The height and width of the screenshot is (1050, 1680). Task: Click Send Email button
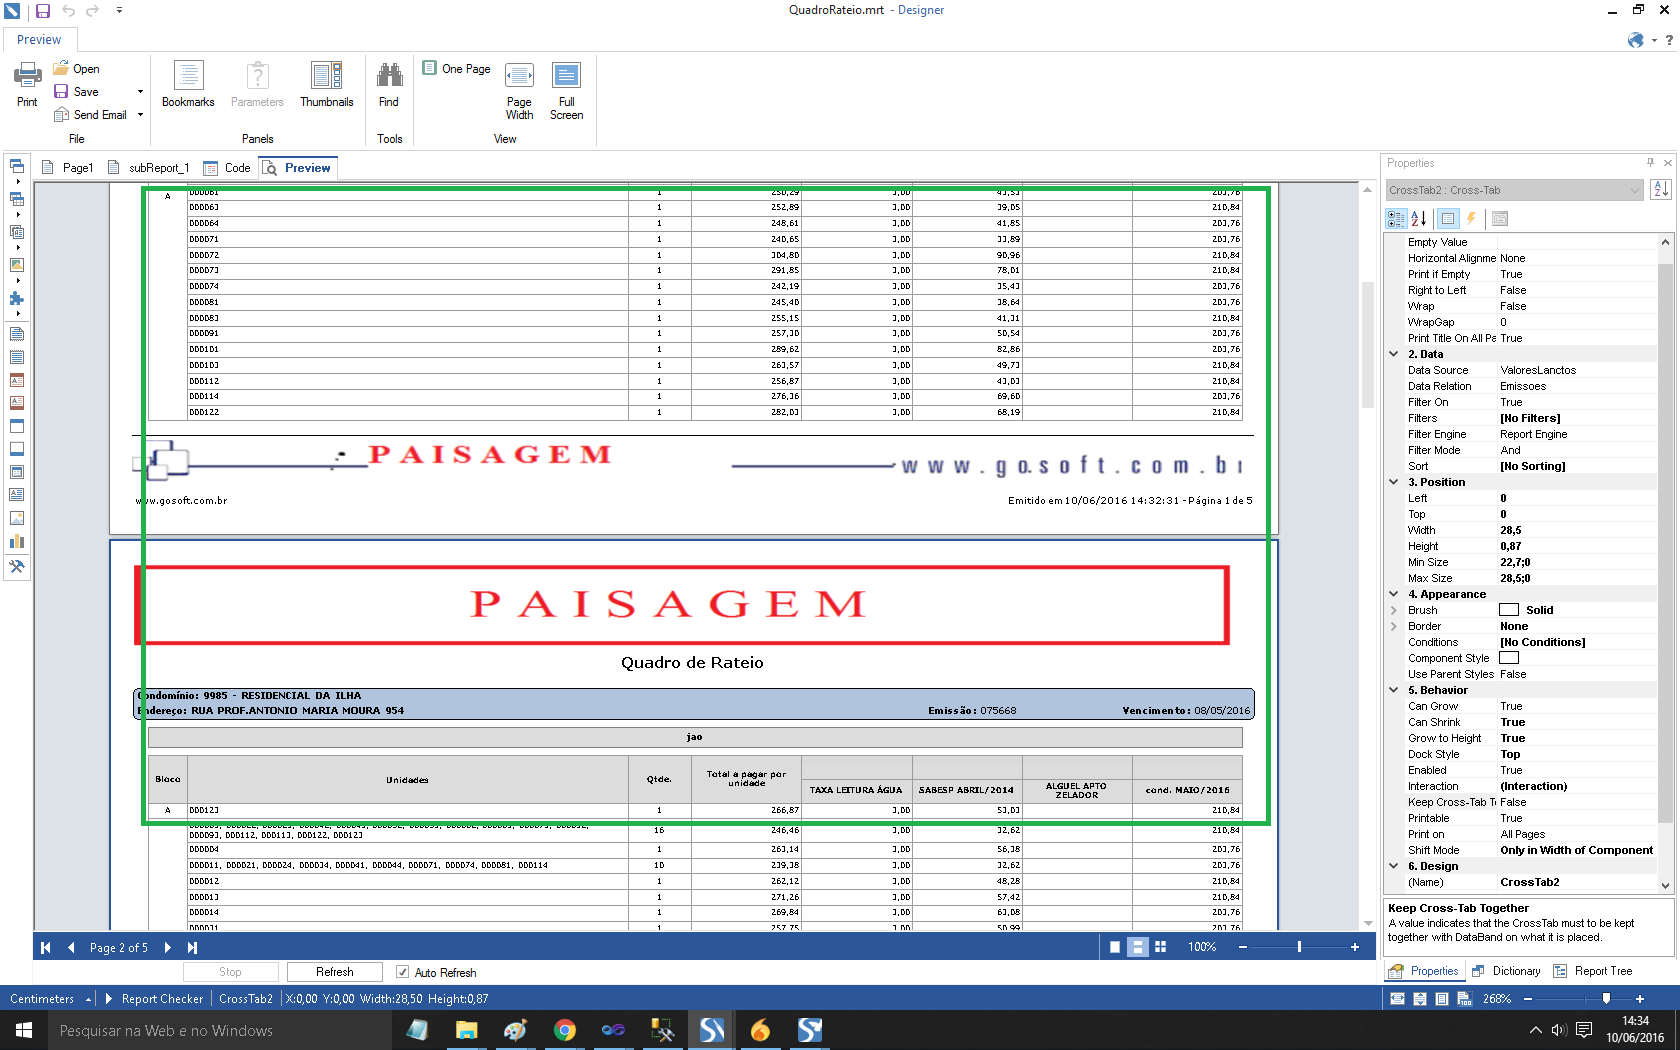91,115
